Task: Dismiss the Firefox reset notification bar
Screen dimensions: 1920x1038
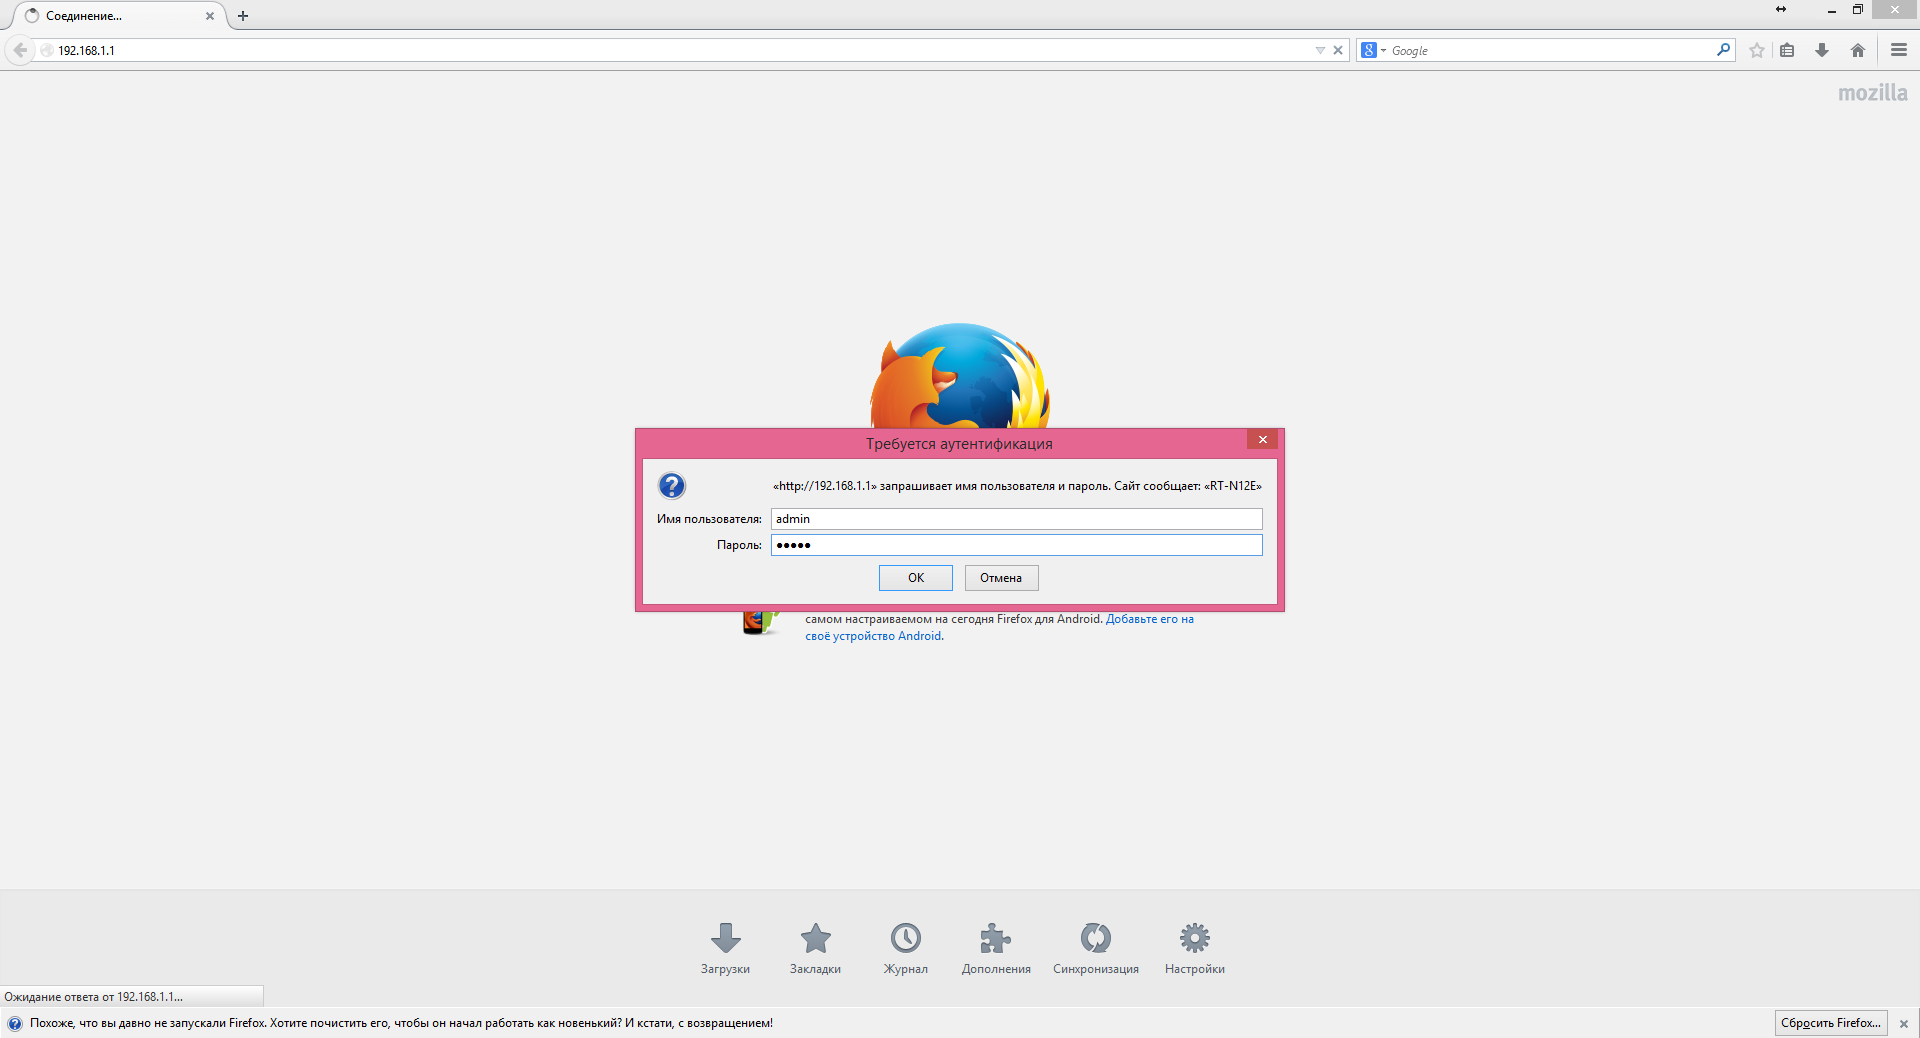Action: (1904, 1023)
